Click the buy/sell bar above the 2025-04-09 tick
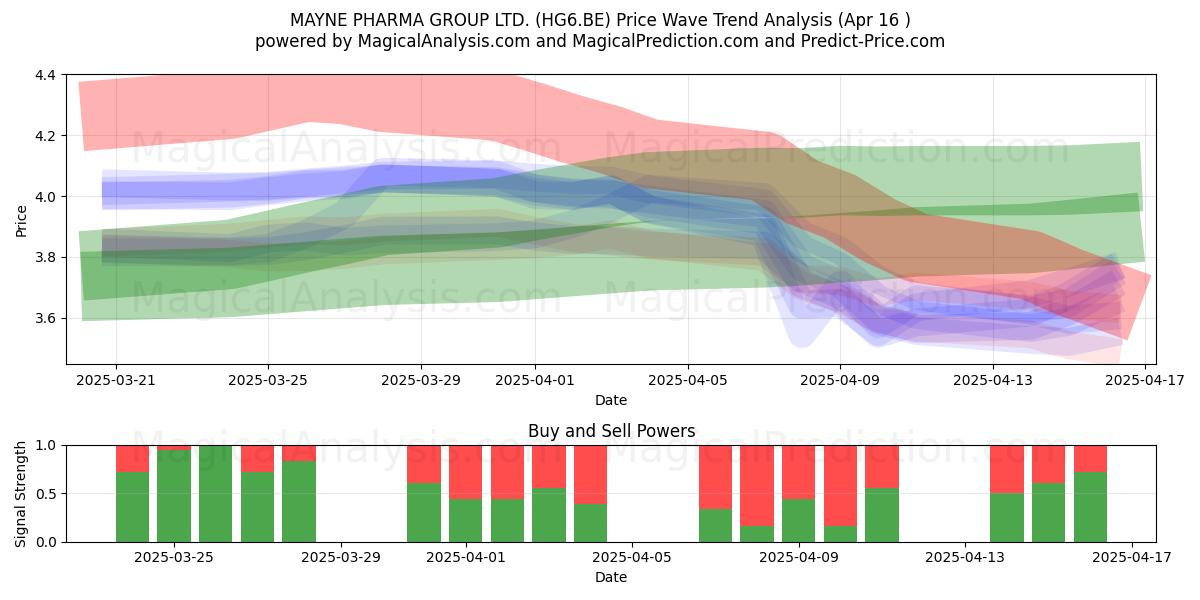The height and width of the screenshot is (600, 1200). 799,494
